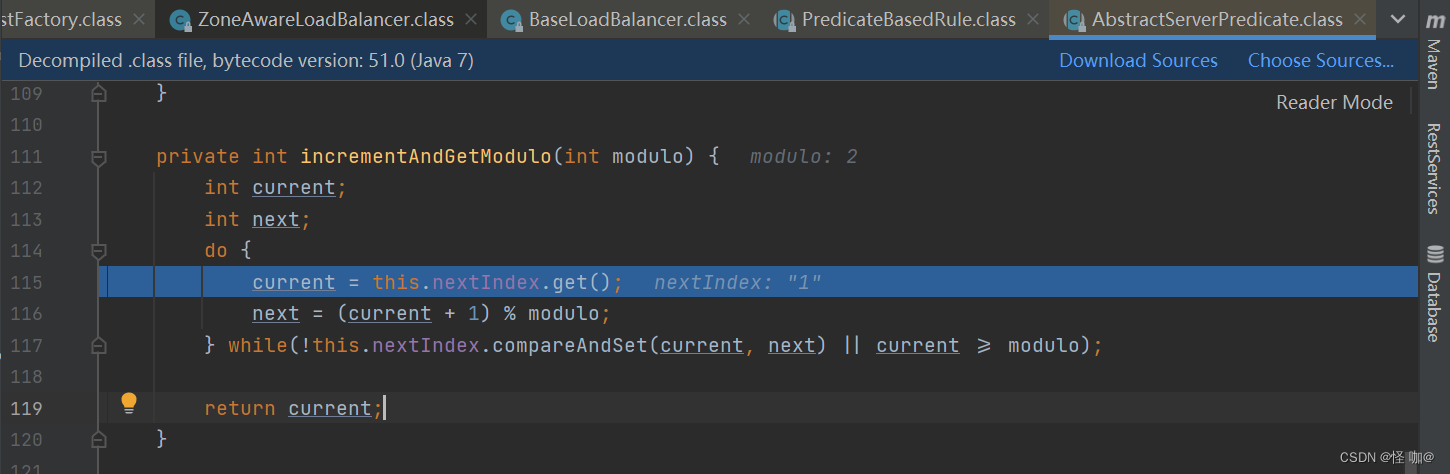Collapse the do-while block fold marker
Viewport: 1450px width, 474px height.
(98, 250)
